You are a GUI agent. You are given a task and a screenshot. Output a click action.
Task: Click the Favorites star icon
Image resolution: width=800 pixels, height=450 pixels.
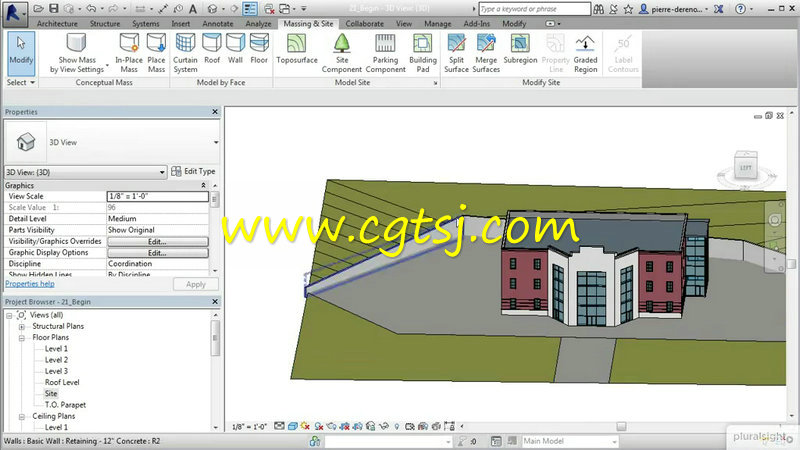(628, 9)
